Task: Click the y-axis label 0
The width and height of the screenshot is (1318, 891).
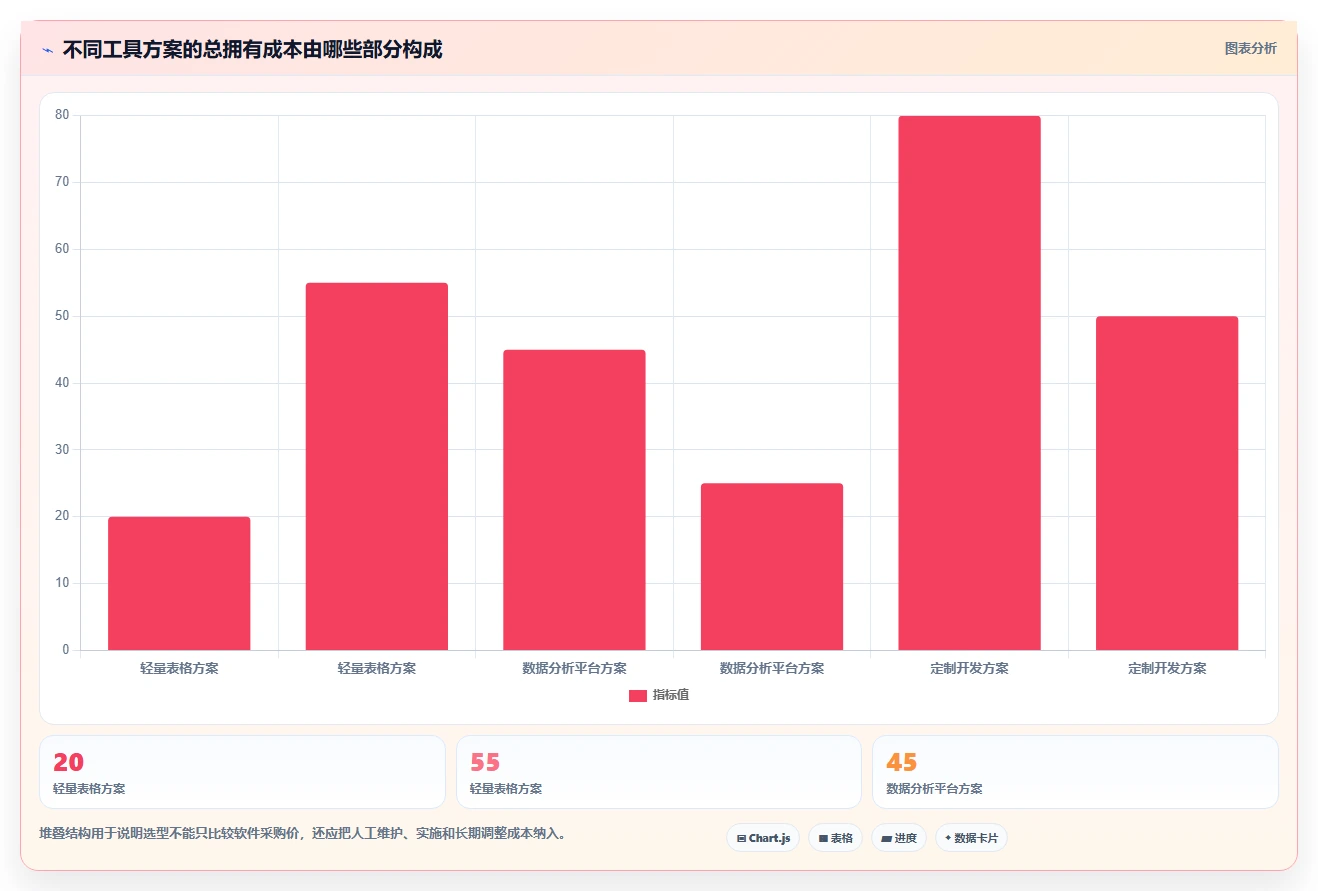Action: pos(66,650)
